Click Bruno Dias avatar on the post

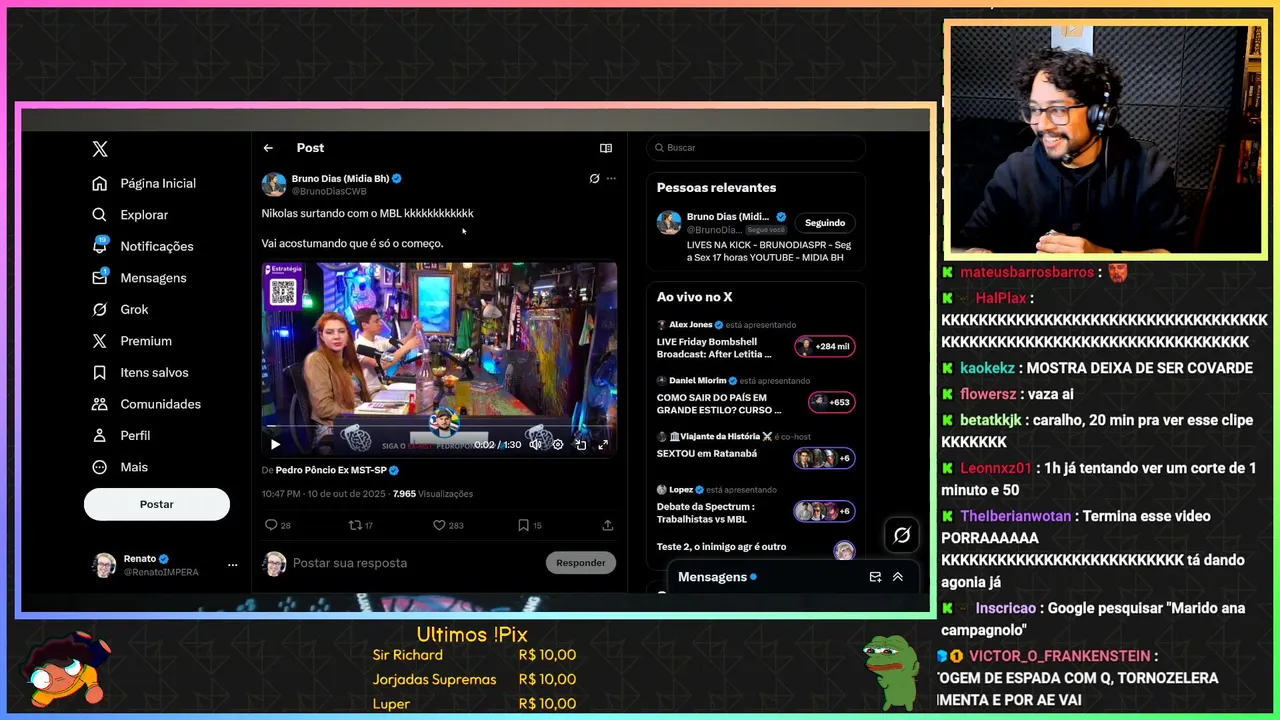tap(274, 185)
